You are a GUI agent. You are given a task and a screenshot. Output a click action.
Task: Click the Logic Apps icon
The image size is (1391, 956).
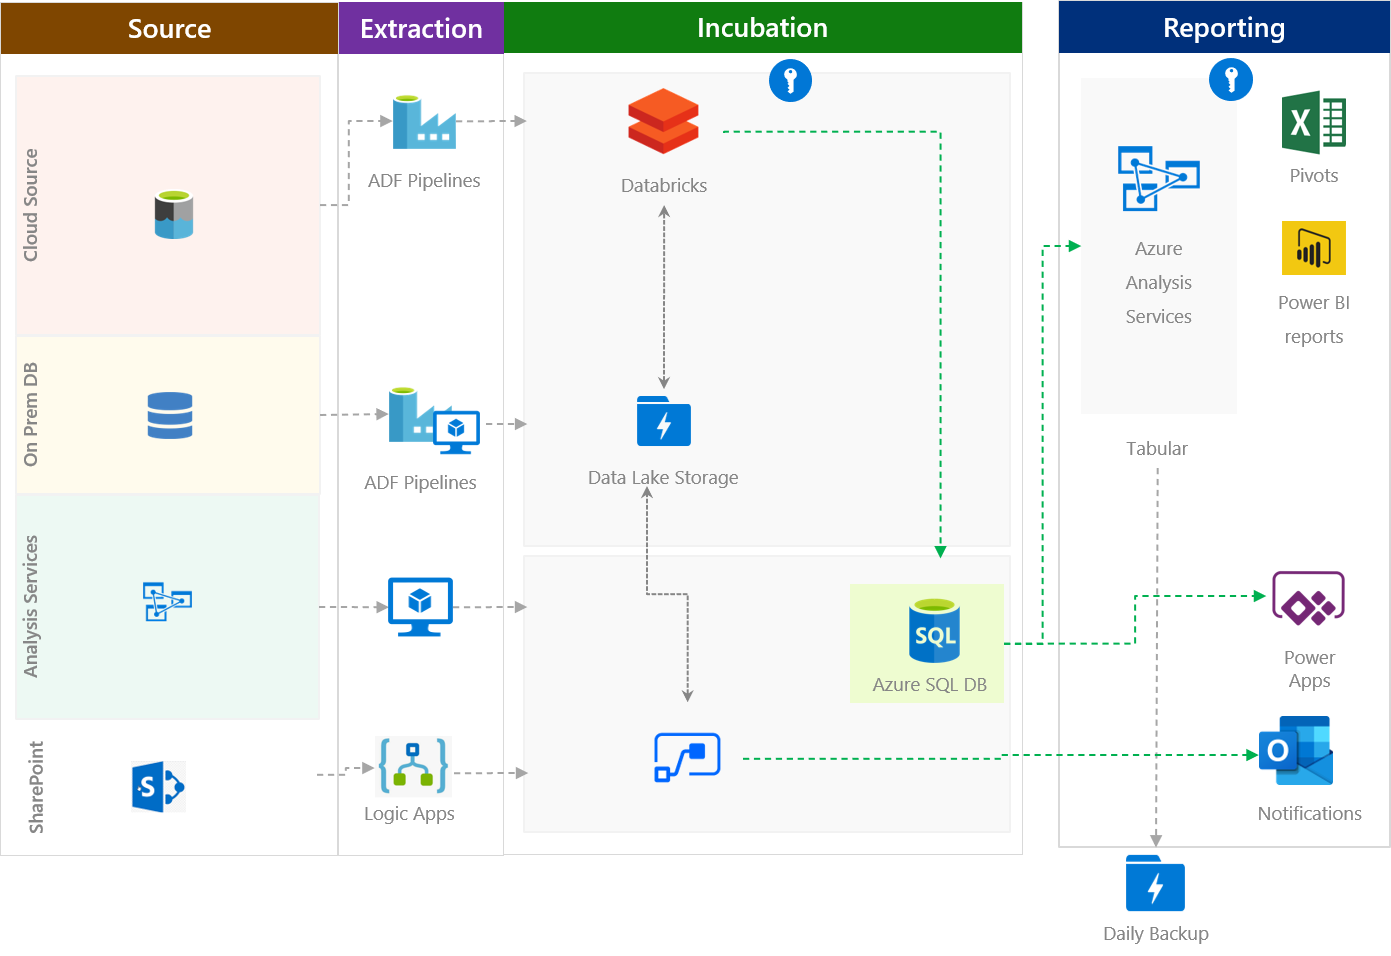(413, 767)
